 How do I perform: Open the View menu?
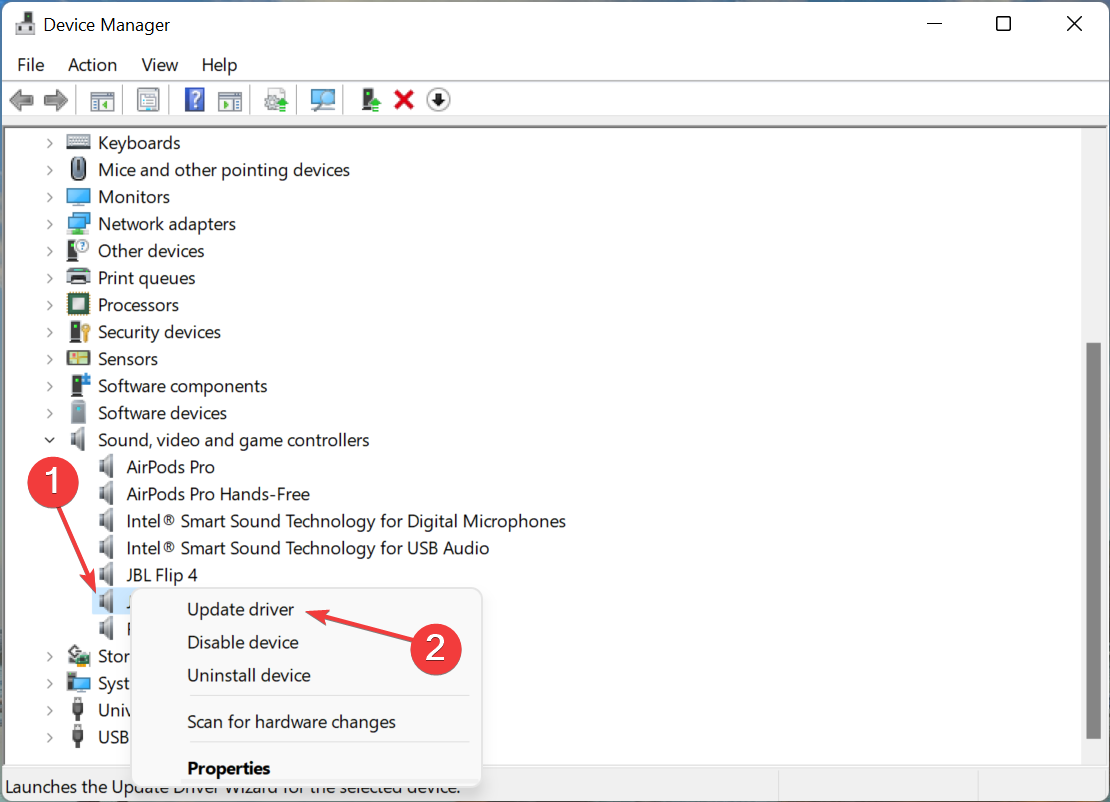(159, 65)
